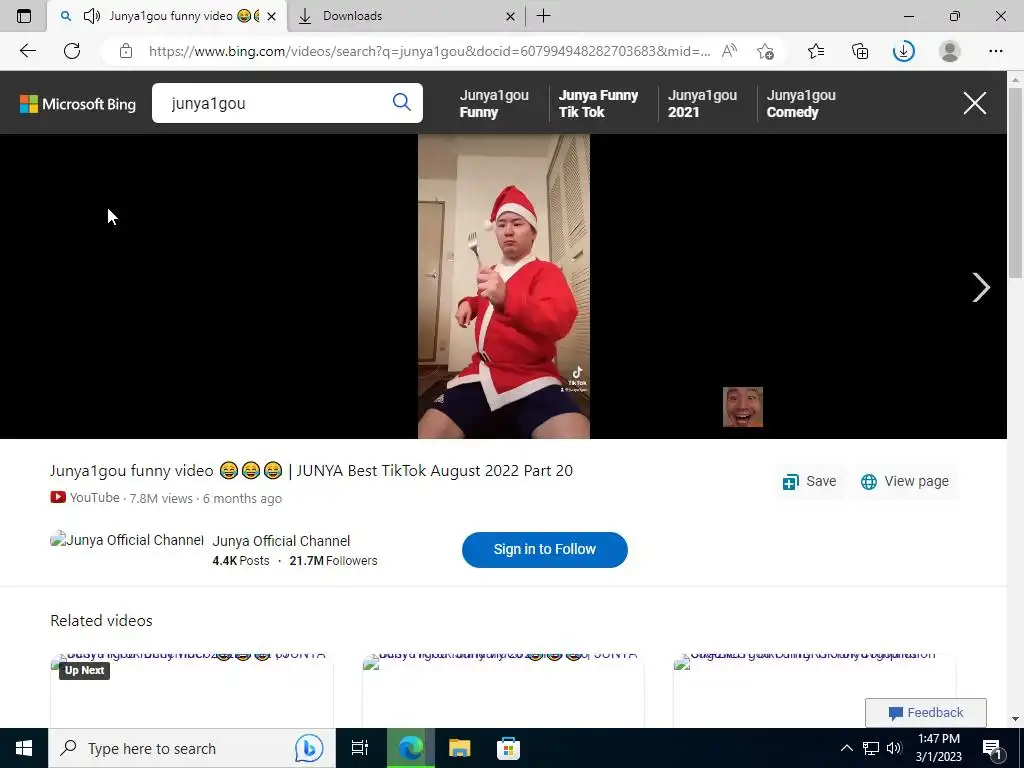Screen dimensions: 1024x768
Task: Switch to Microsoft Edge on taskbar
Action: tap(411, 748)
